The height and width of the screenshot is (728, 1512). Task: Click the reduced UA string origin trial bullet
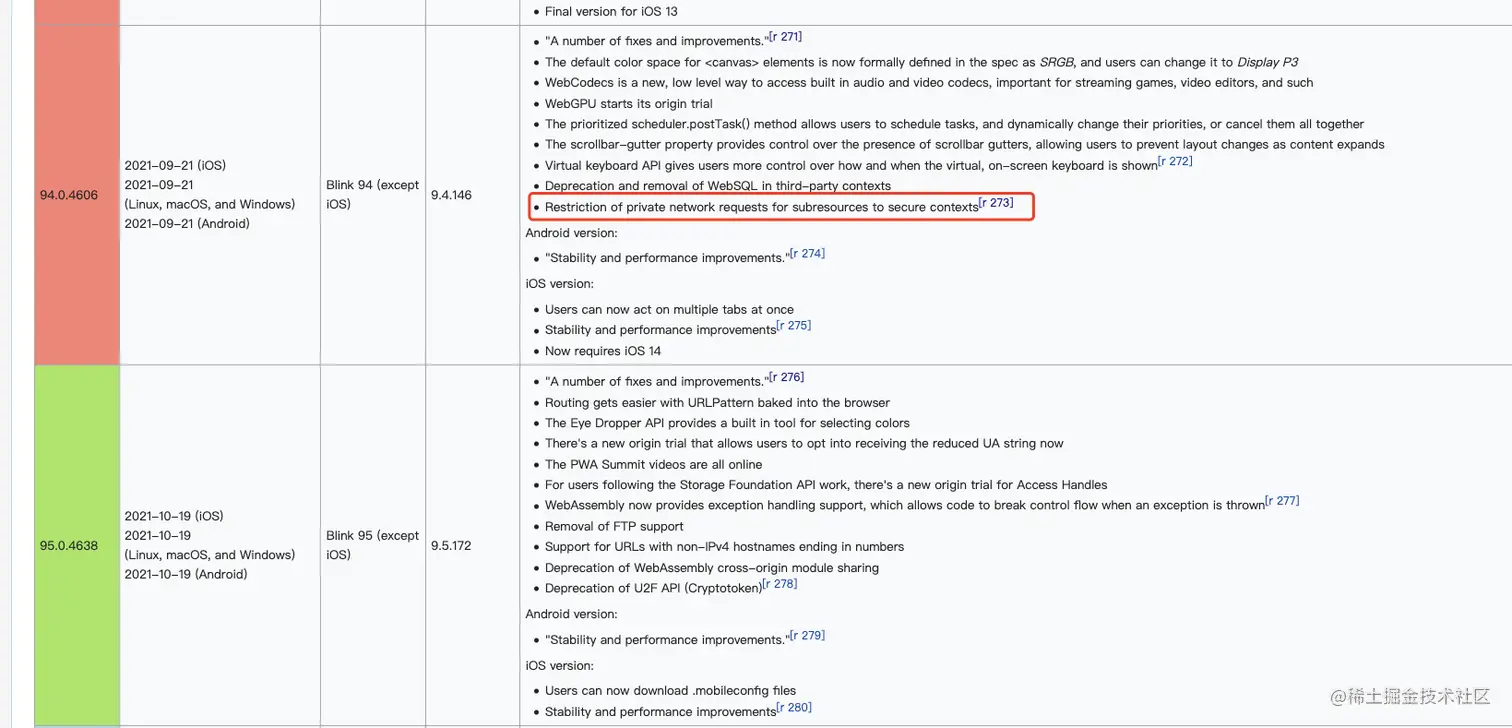(x=804, y=444)
